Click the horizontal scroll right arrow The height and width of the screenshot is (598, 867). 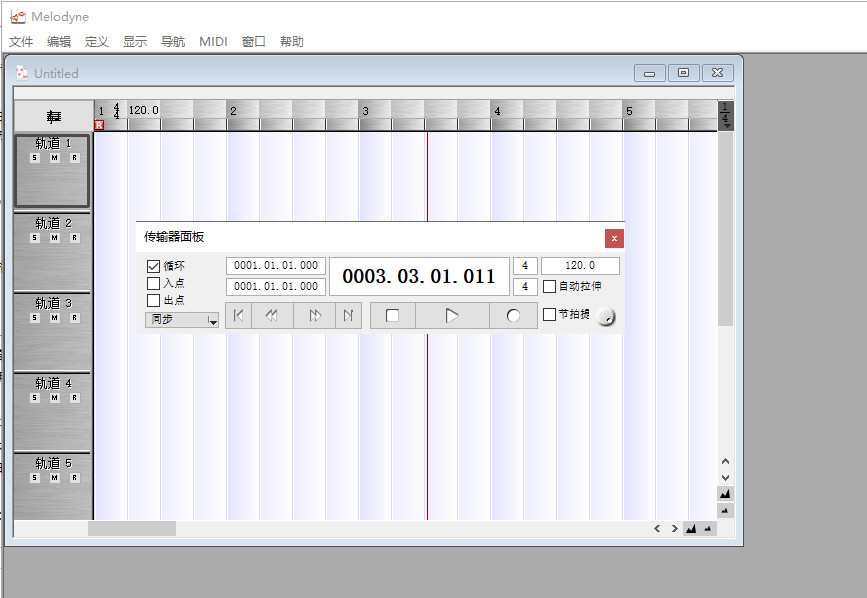point(674,529)
